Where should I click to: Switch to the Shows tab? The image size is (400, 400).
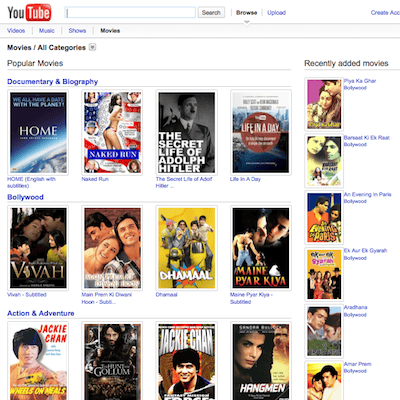[77, 31]
